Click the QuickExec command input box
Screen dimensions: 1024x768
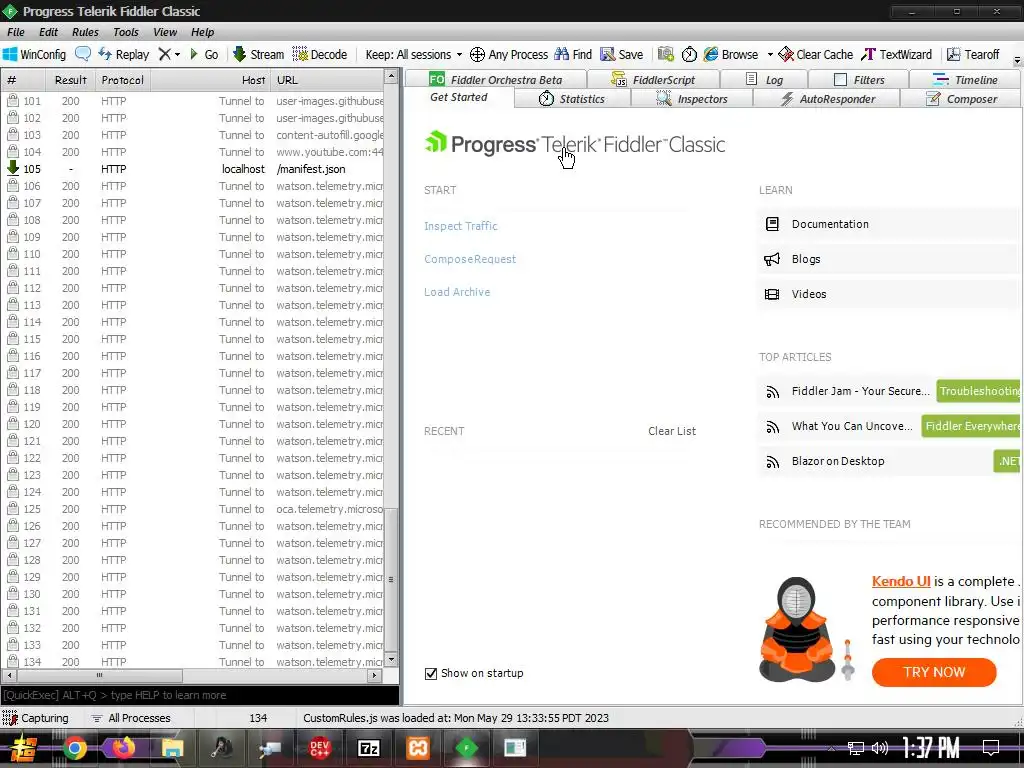(x=200, y=695)
